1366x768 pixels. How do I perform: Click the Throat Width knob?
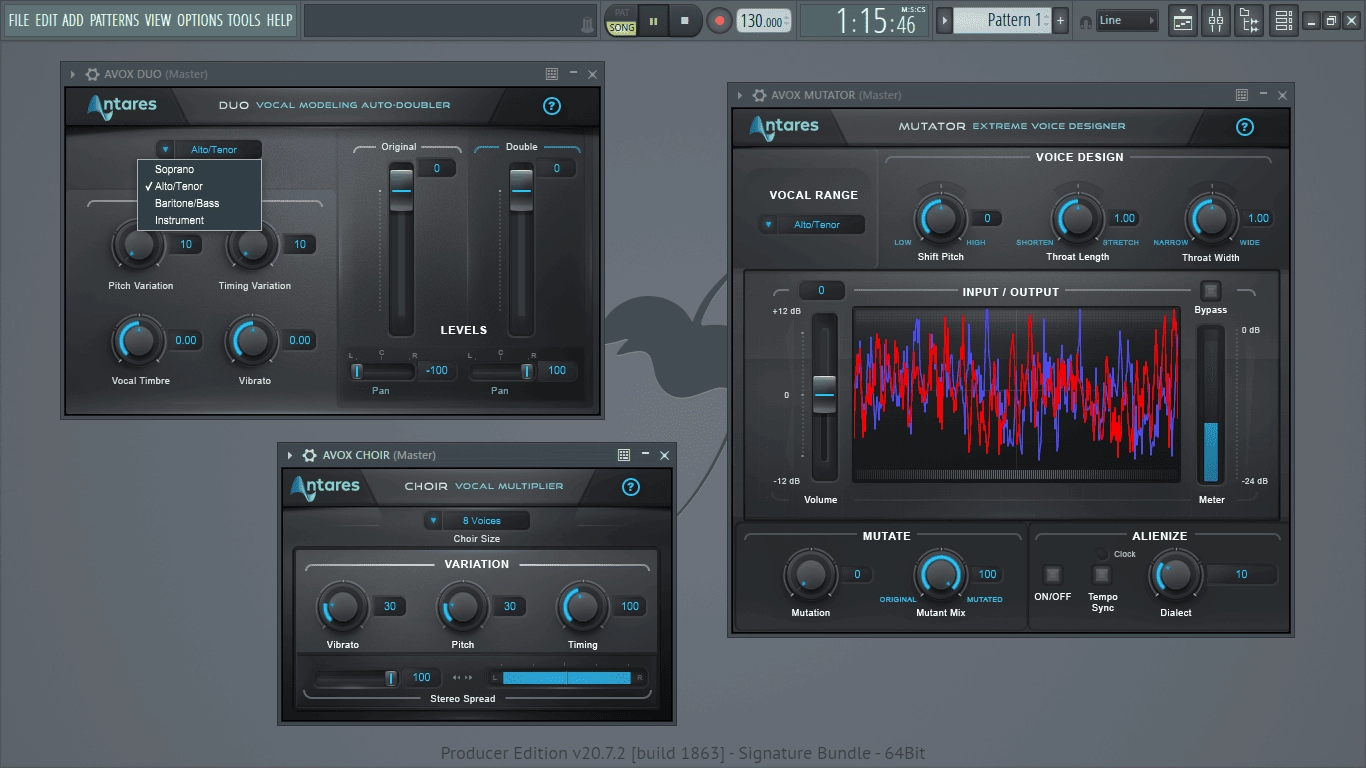point(1211,219)
